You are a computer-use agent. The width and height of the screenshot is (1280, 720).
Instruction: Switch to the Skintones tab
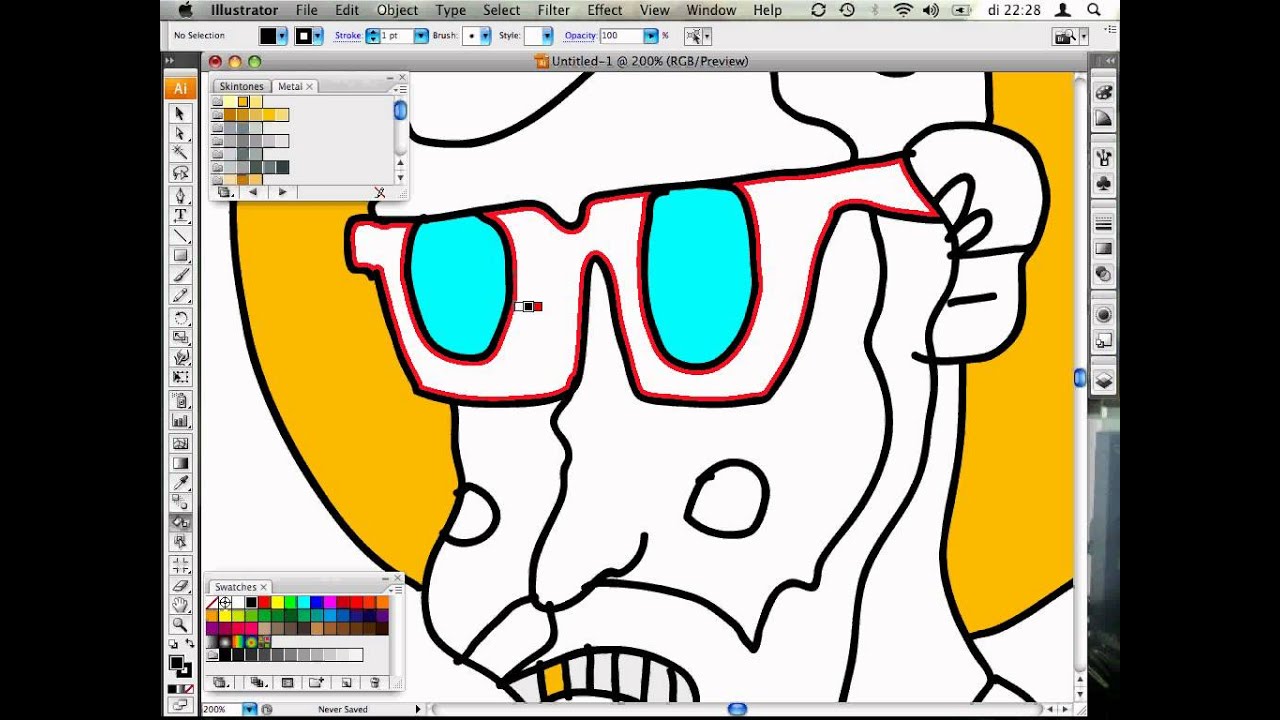click(241, 87)
